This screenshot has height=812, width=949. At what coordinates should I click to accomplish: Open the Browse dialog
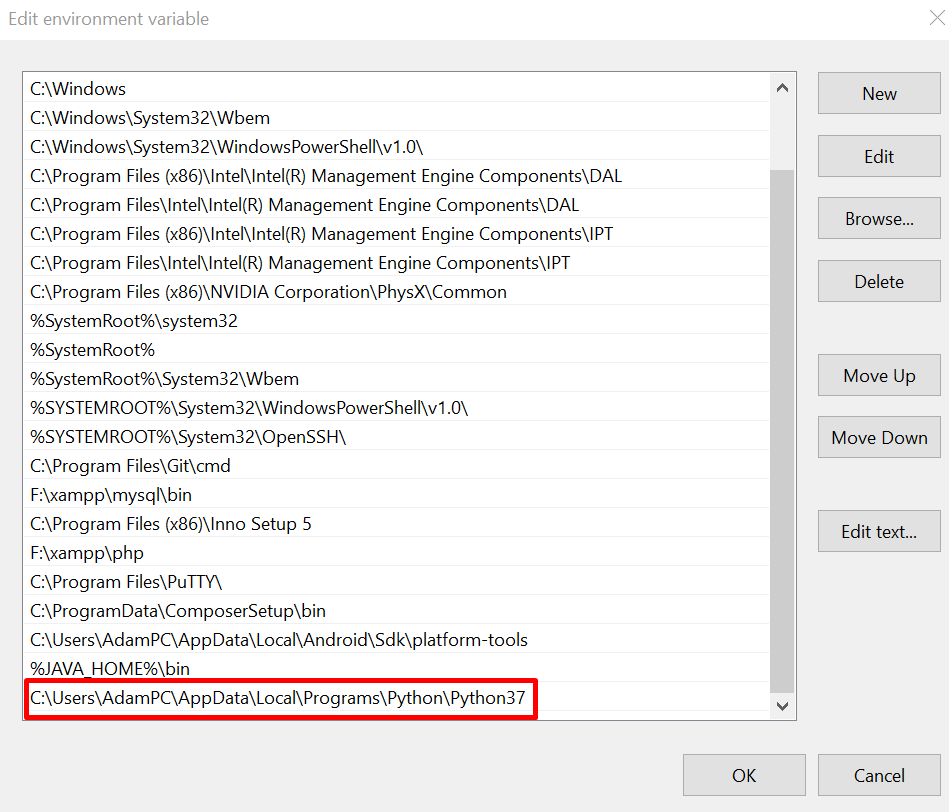878,218
